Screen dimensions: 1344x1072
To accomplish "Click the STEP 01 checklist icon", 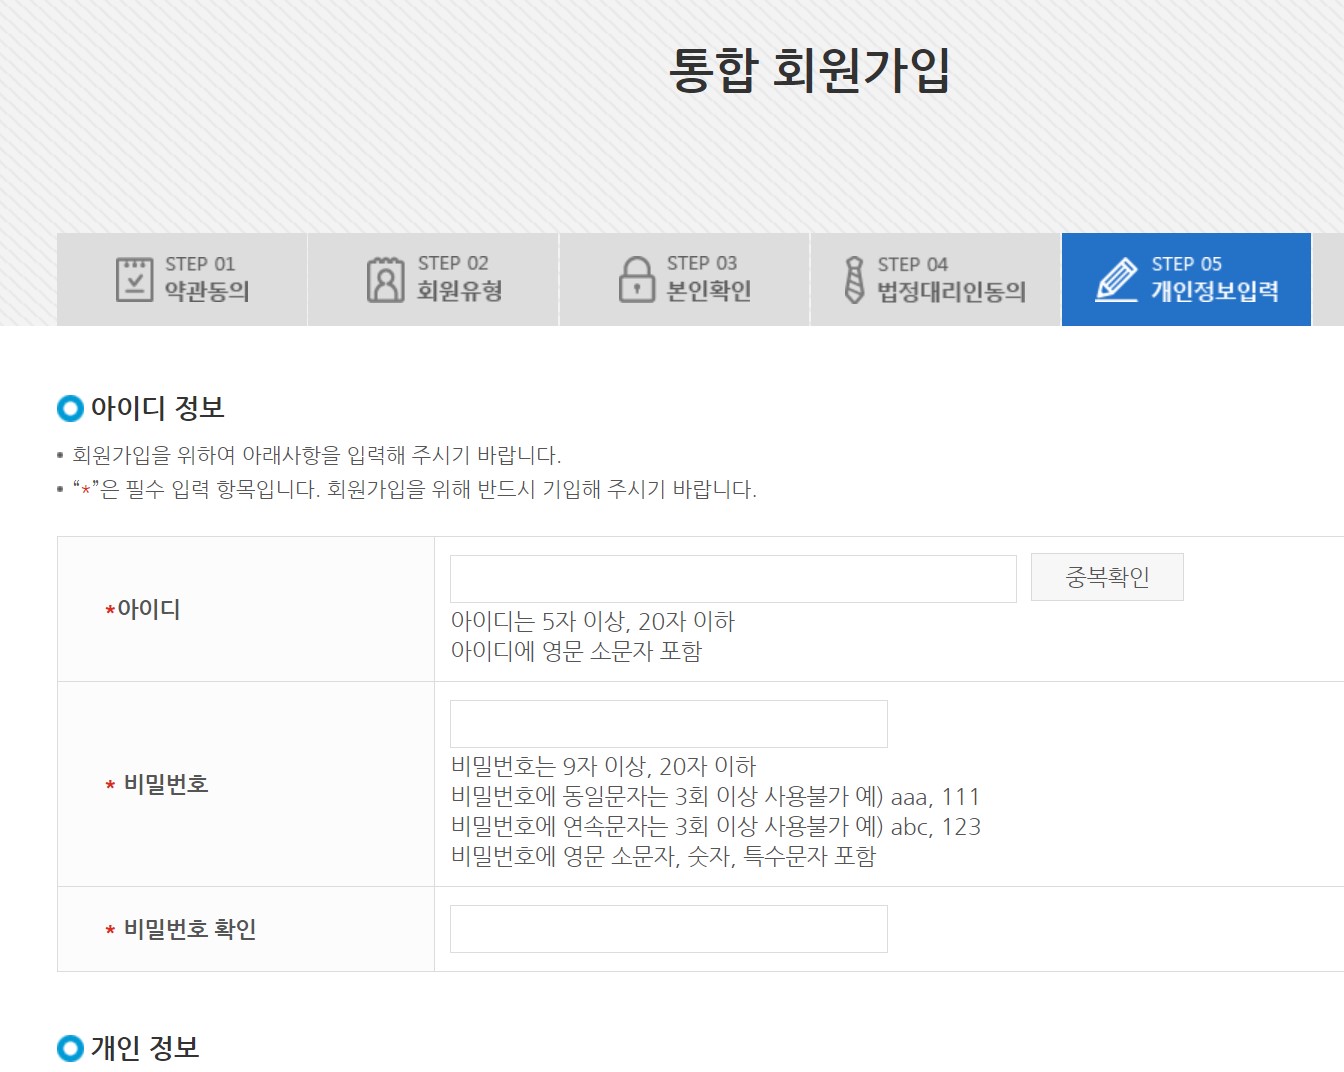I will click(134, 279).
